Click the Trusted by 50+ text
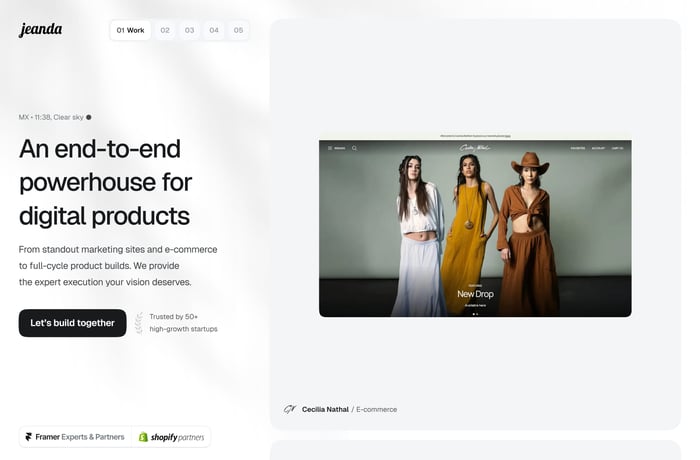The width and height of the screenshot is (700, 460). pos(174,317)
